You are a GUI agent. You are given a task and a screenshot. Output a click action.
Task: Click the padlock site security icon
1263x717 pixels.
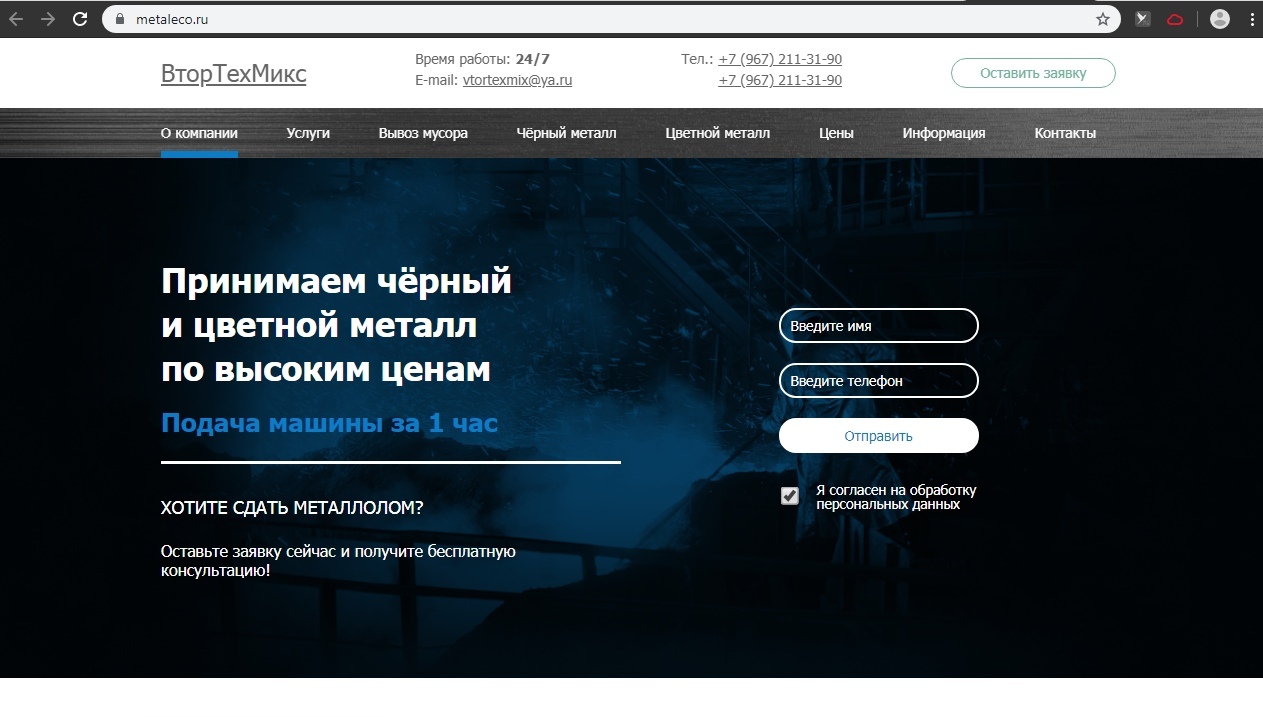(120, 19)
